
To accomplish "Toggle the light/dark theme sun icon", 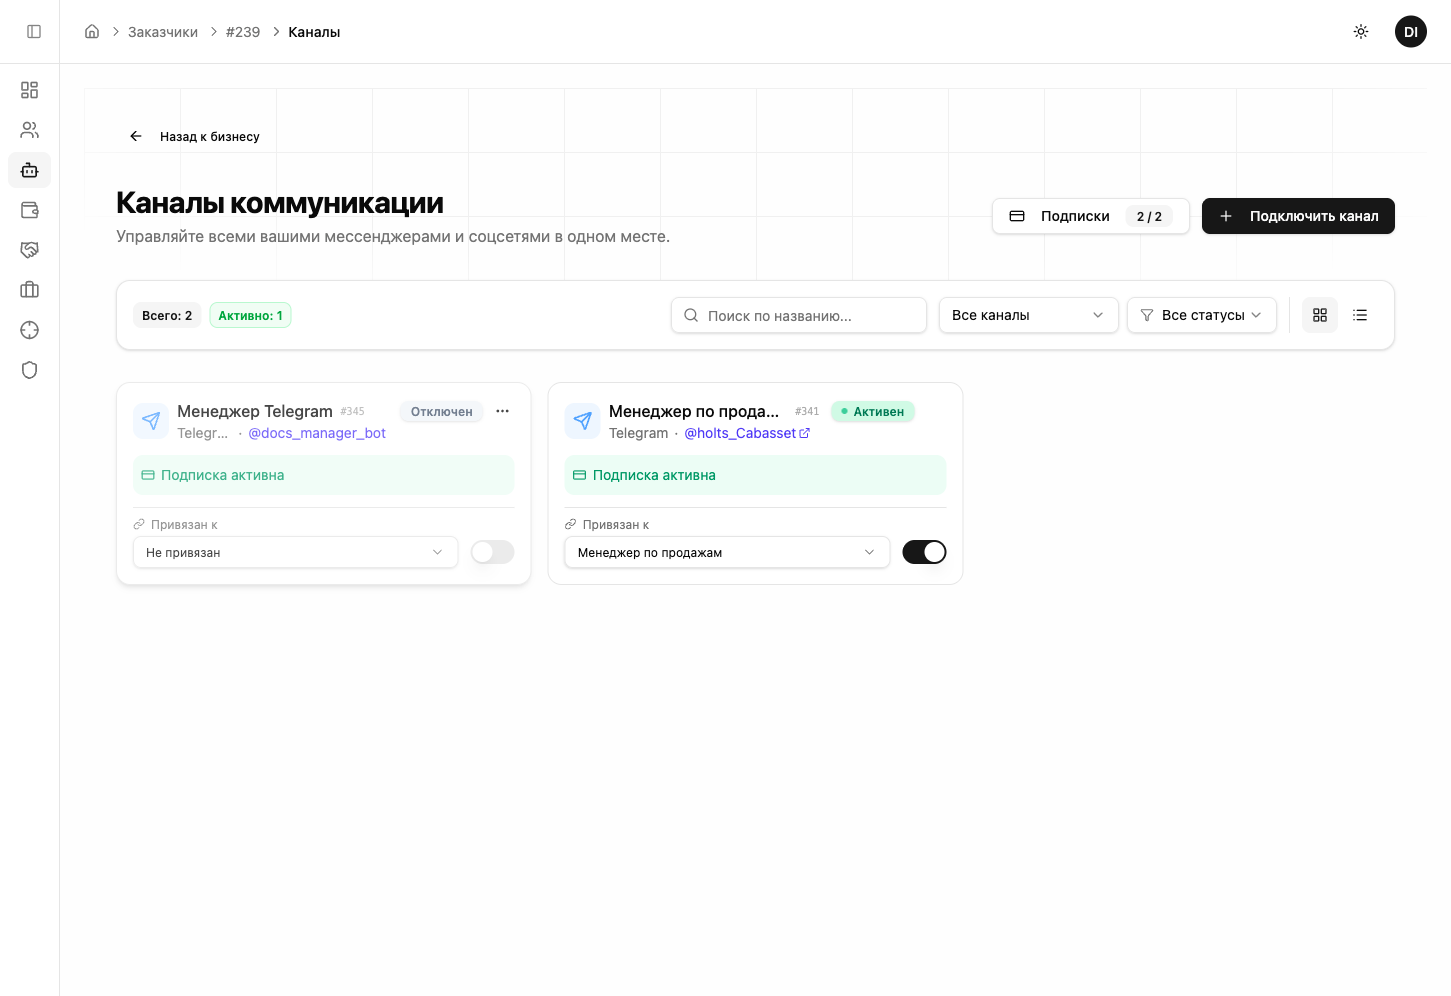I will click(1361, 32).
